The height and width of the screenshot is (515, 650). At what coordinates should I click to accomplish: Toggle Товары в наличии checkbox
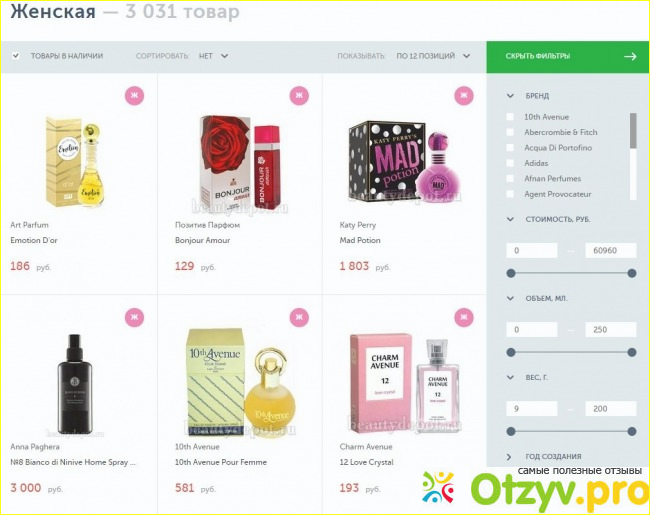click(16, 56)
